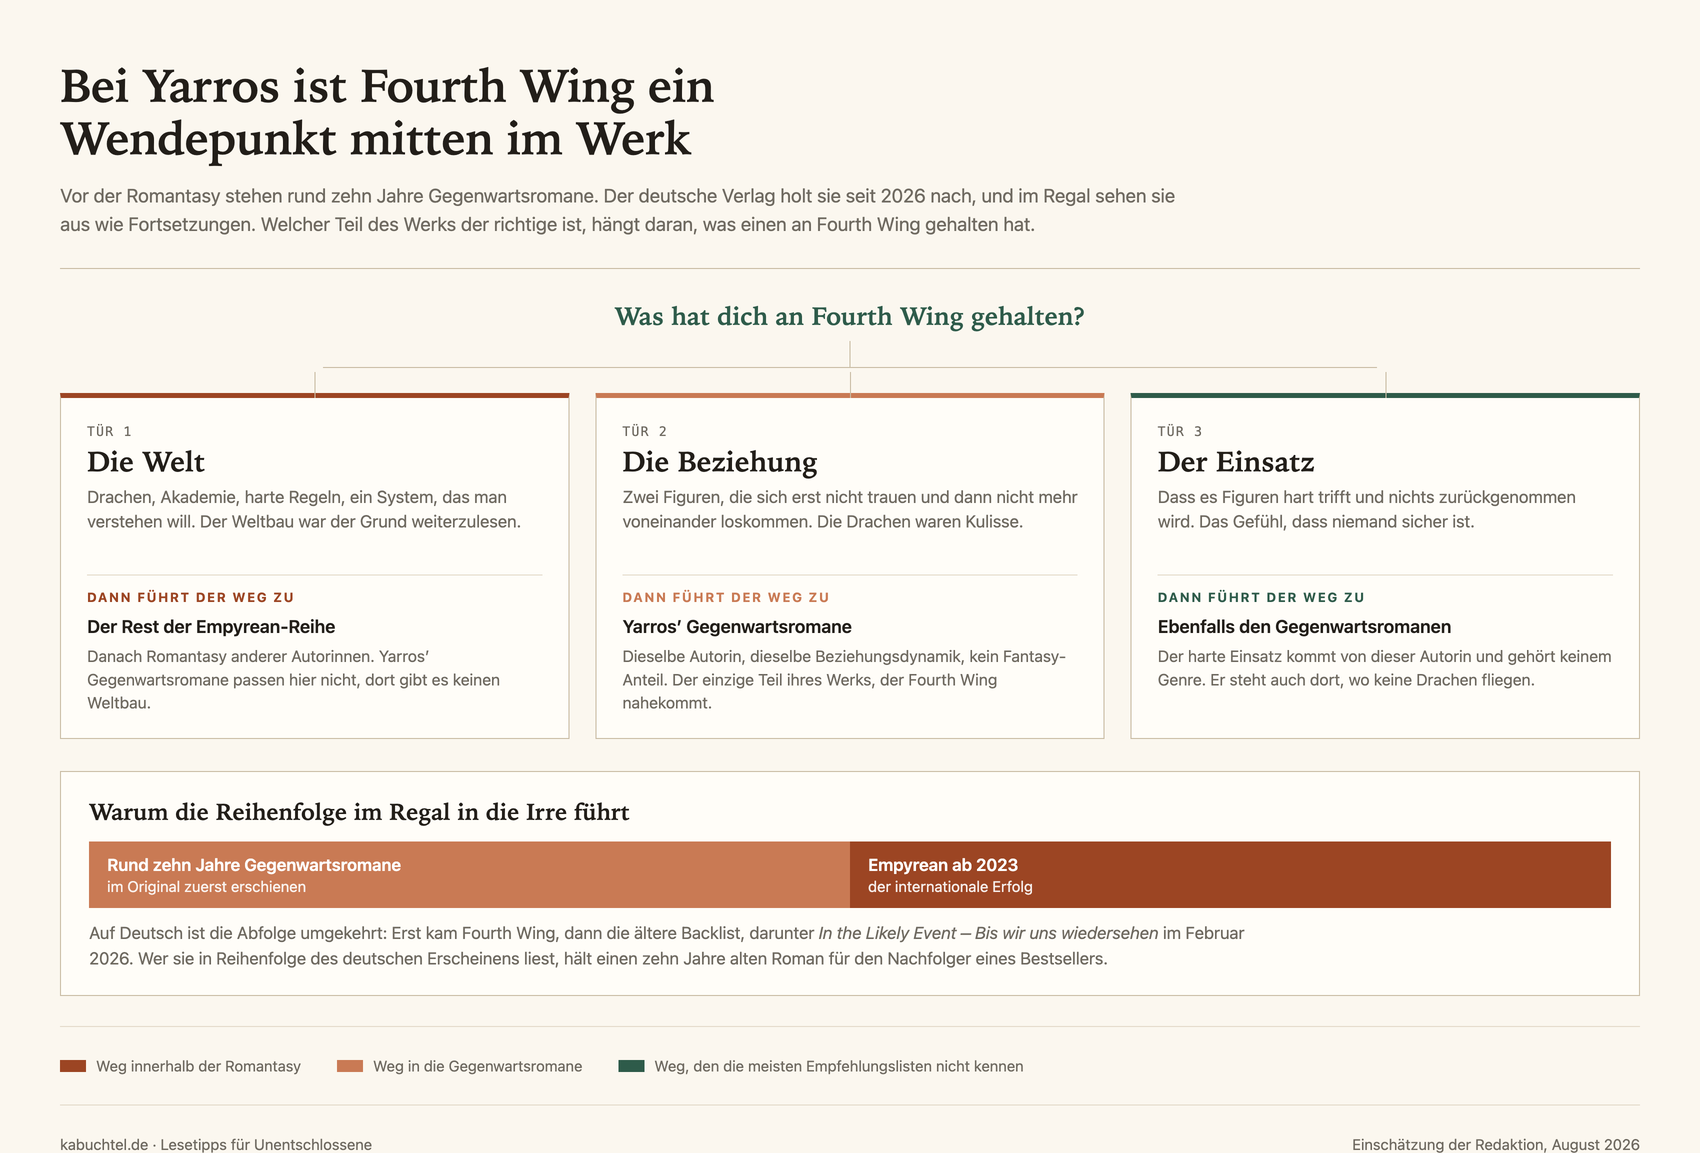Click "DANN FÜHRT DER WEG ZU" in the Der Einsatz card
This screenshot has height=1153, width=1700.
1261,597
